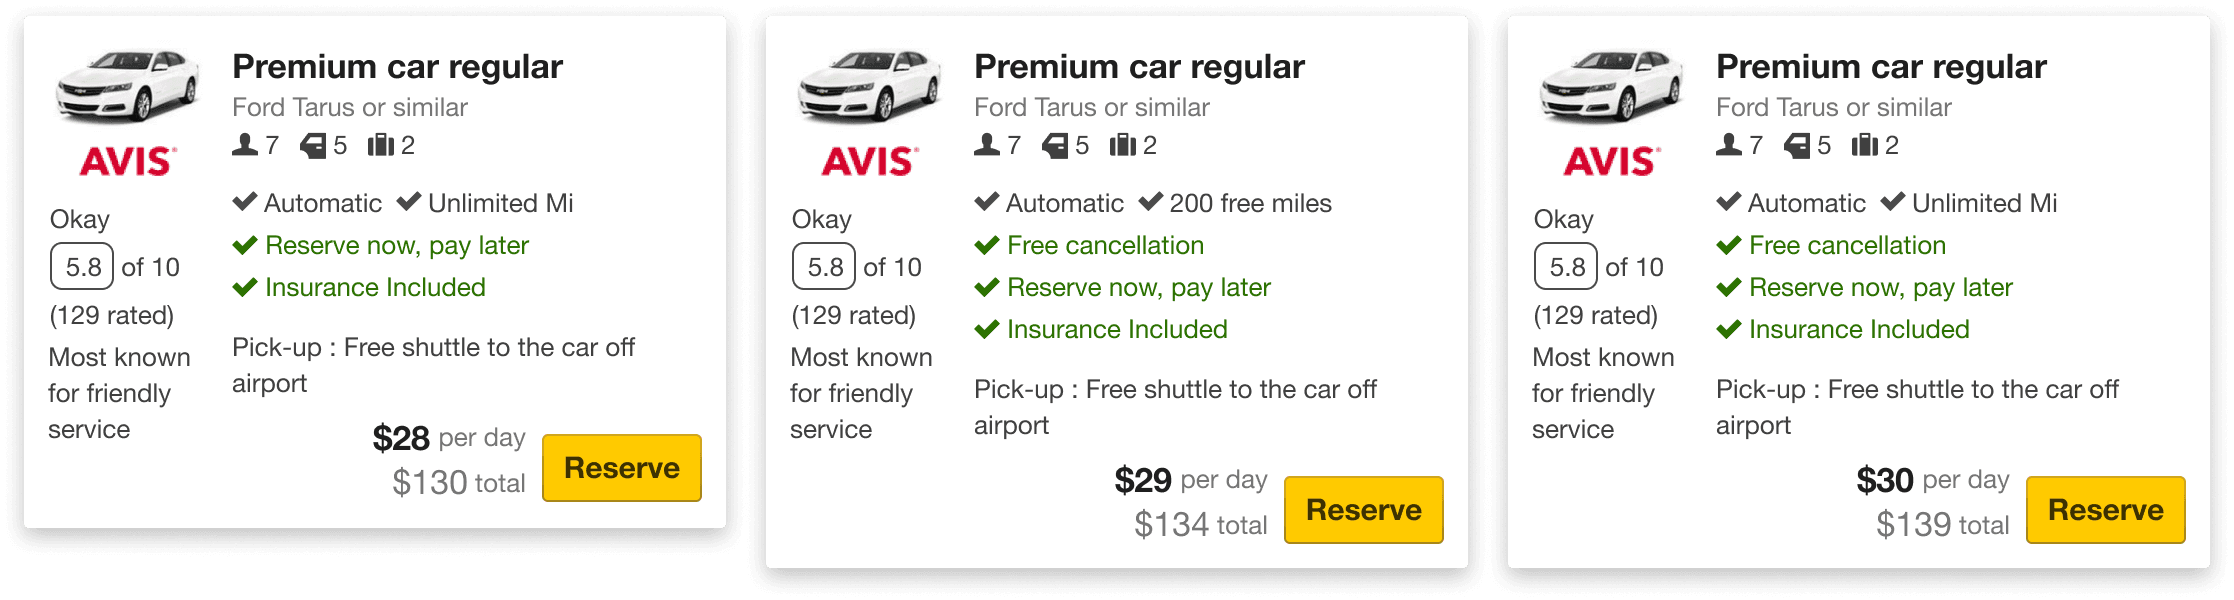This screenshot has height=600, width=2234.
Task: Click the door icon on the $134 total card
Action: [x=1055, y=146]
